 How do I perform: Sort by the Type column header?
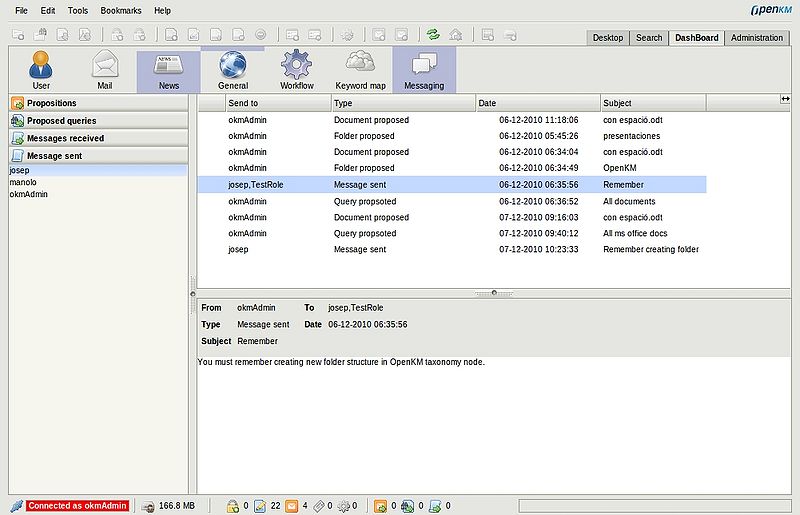click(403, 103)
